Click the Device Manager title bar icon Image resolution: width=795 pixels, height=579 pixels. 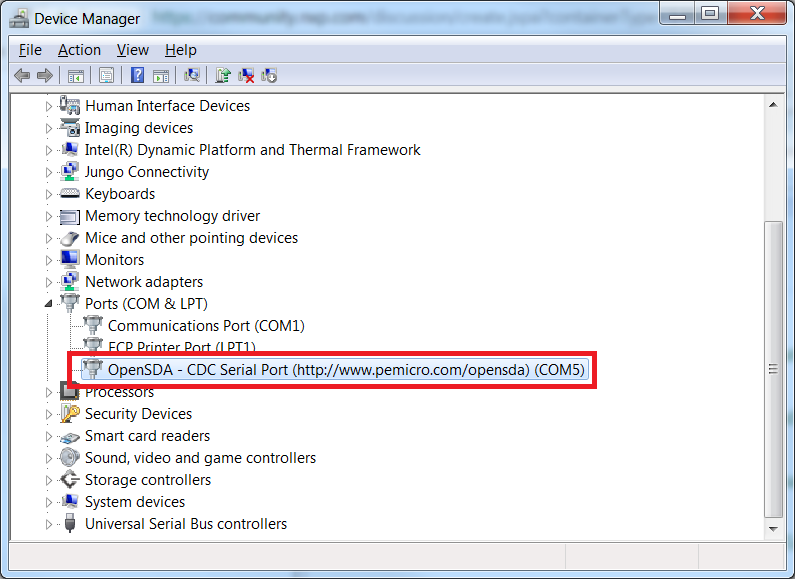[19, 19]
